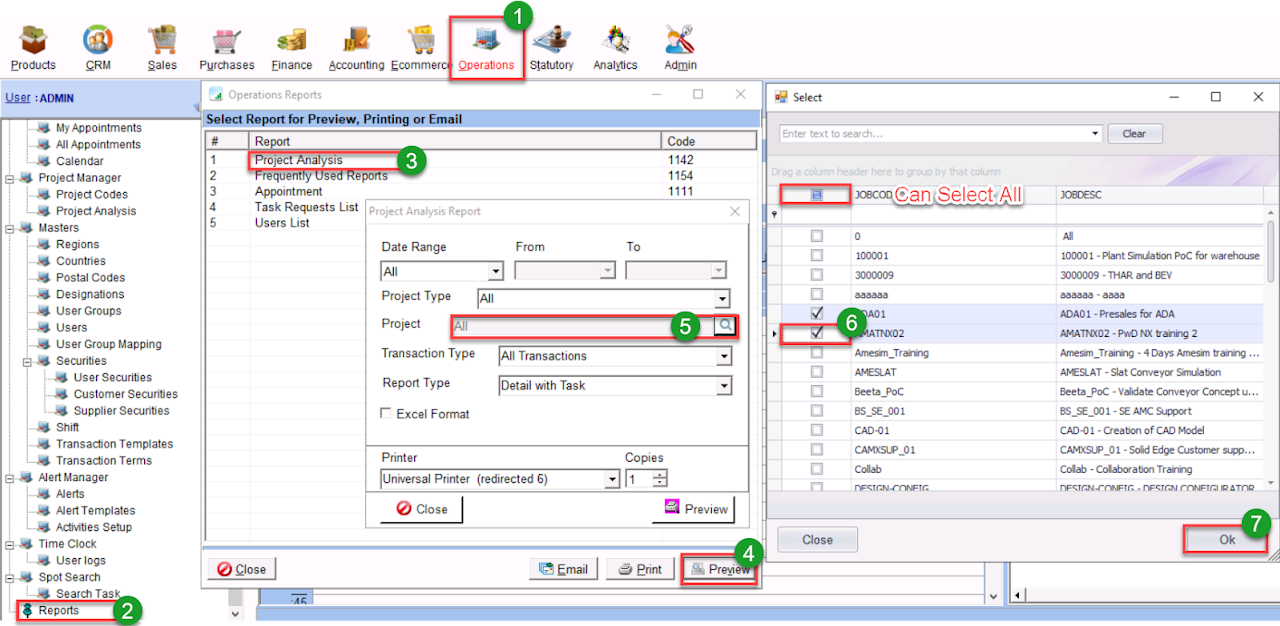Open the Date Range dropdown
1280x626 pixels.
point(496,271)
